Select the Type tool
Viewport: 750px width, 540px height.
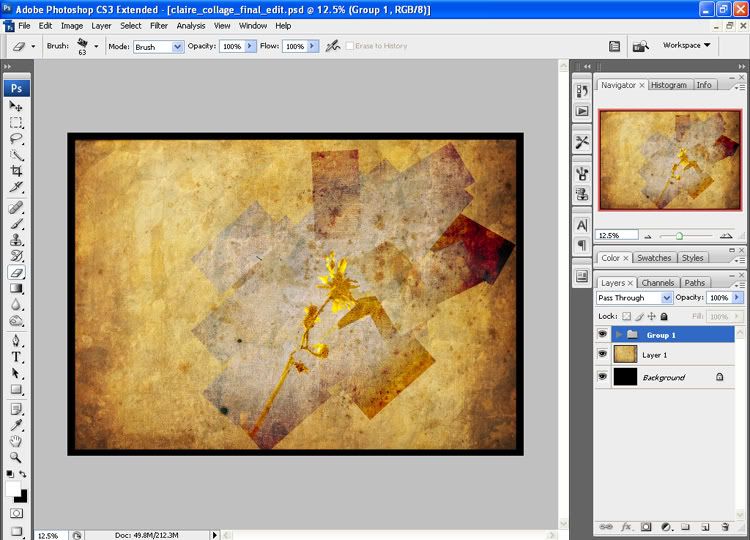pyautogui.click(x=16, y=357)
